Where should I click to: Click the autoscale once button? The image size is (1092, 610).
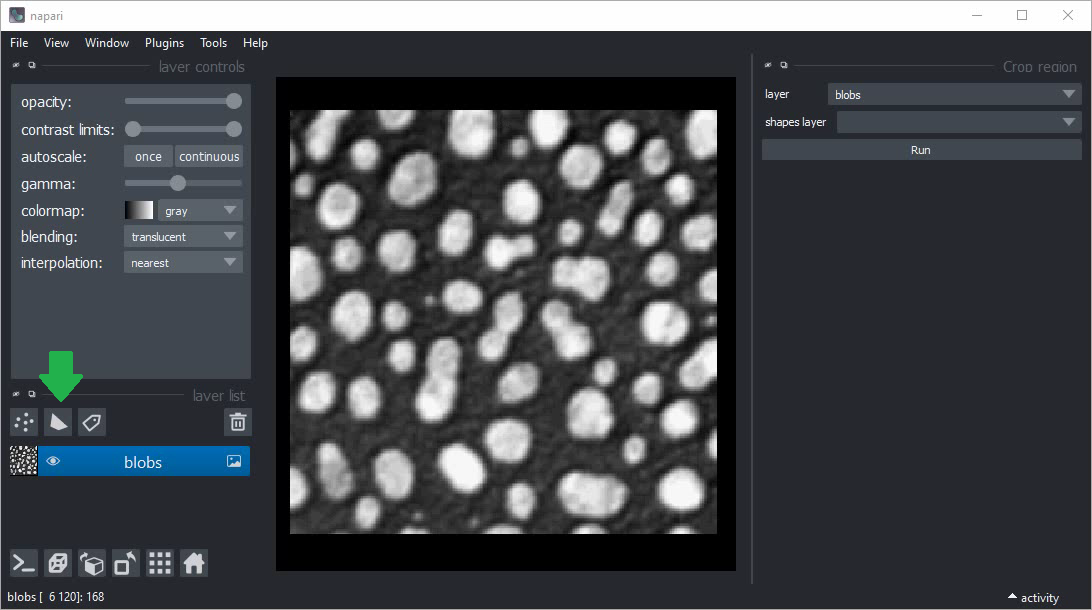point(148,157)
